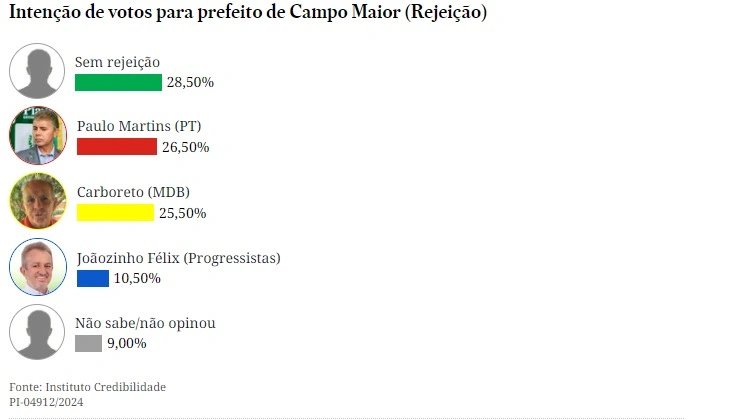The width and height of the screenshot is (751, 420).
Task: Click Joãozinho Félix candidate photo
Action: pos(37,266)
